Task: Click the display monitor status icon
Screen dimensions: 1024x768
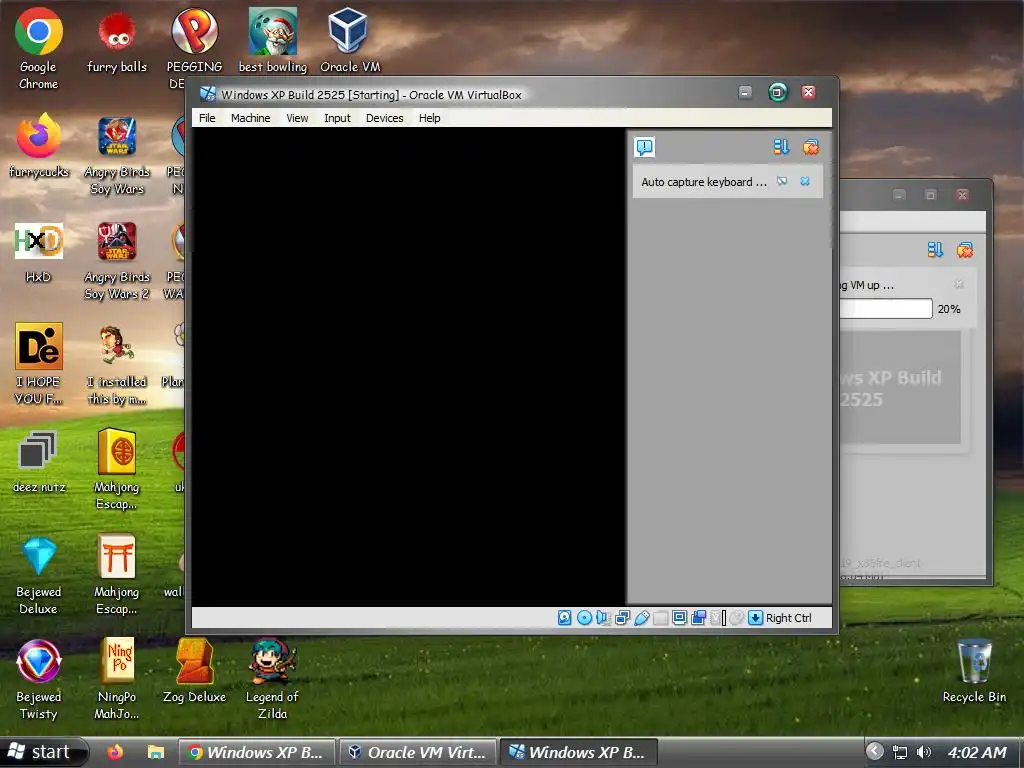Action: point(679,617)
